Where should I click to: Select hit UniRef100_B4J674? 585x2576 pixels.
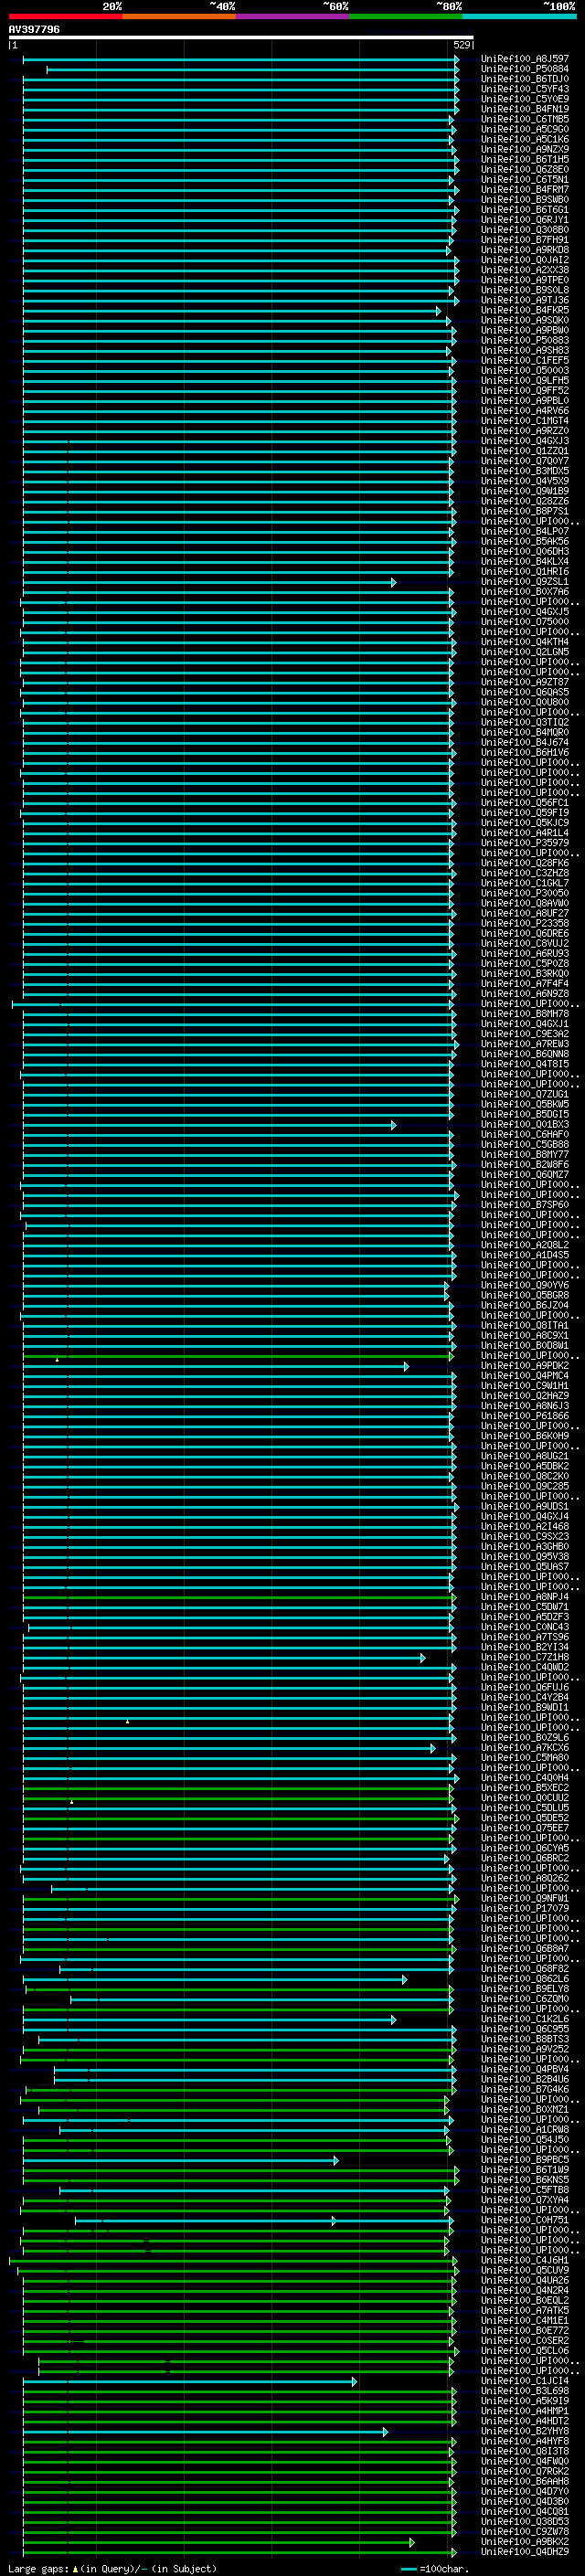pyautogui.click(x=525, y=743)
